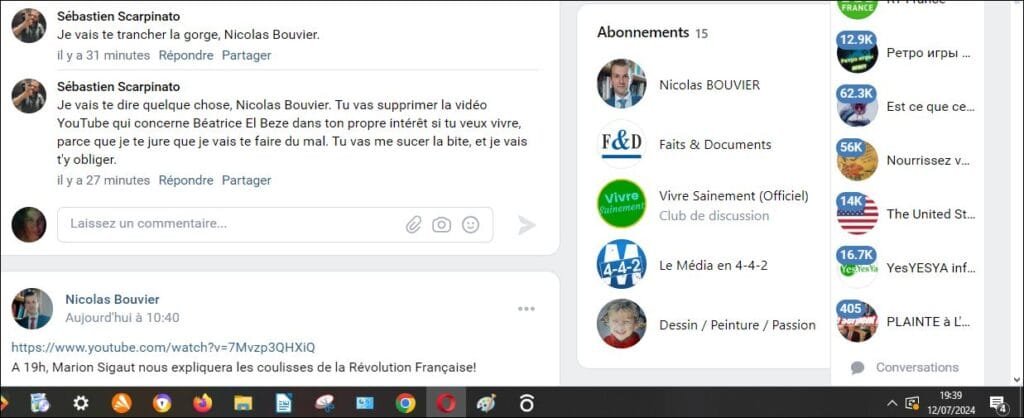Image resolution: width=1024 pixels, height=418 pixels.
Task: Open Firefox from the taskbar
Action: coord(204,403)
